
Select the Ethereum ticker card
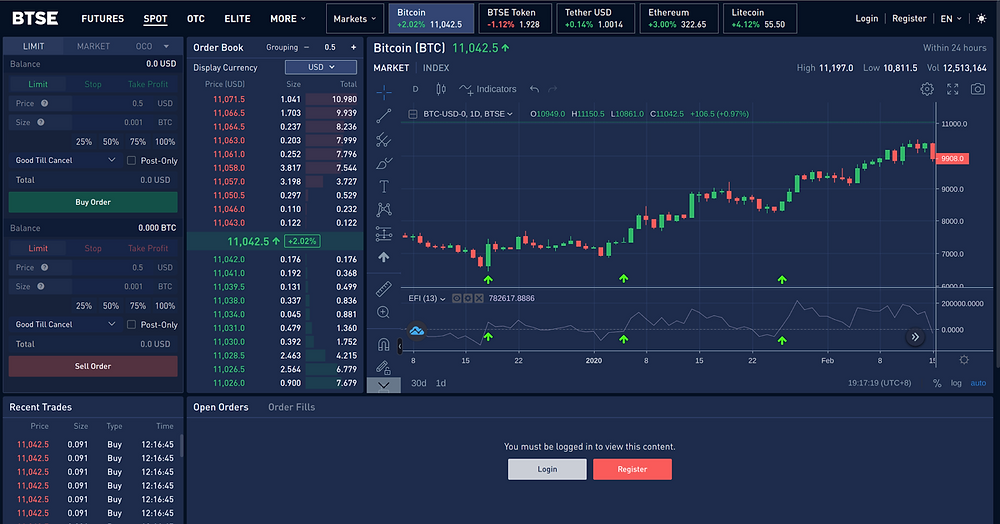coord(679,18)
